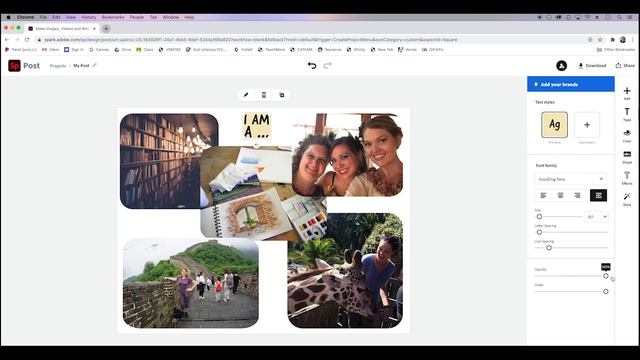Bookmark this page with the star icon
Viewport: 640px width, 360px height.
(x=600, y=40)
